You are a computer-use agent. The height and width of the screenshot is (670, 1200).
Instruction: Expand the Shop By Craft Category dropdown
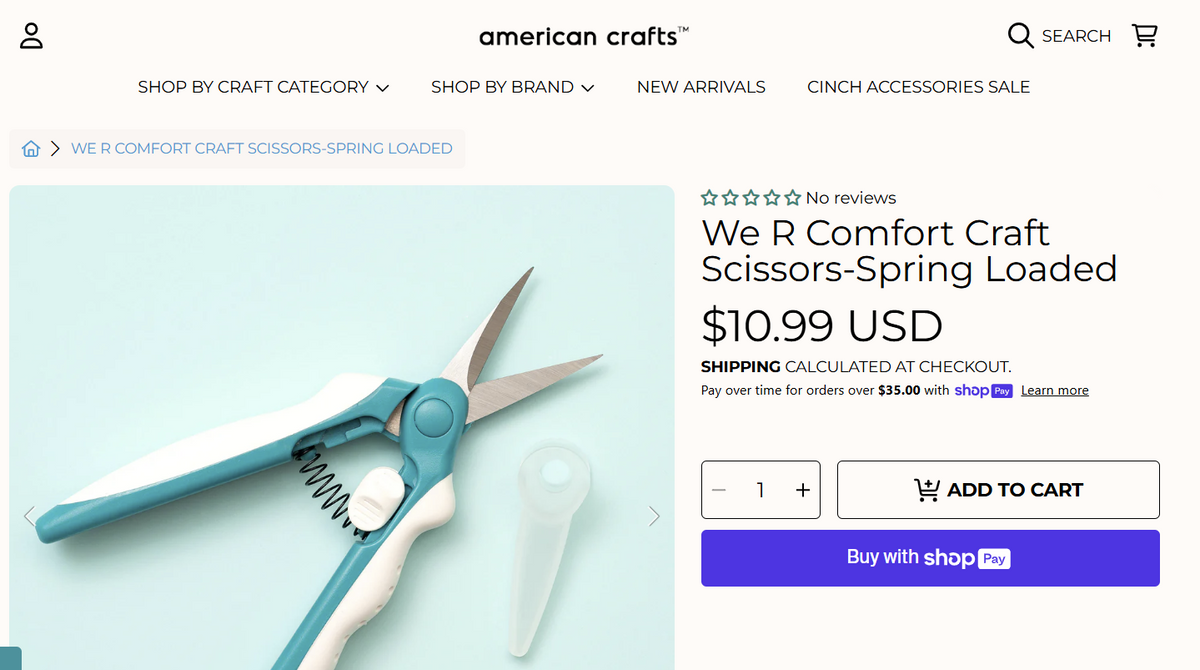263,87
